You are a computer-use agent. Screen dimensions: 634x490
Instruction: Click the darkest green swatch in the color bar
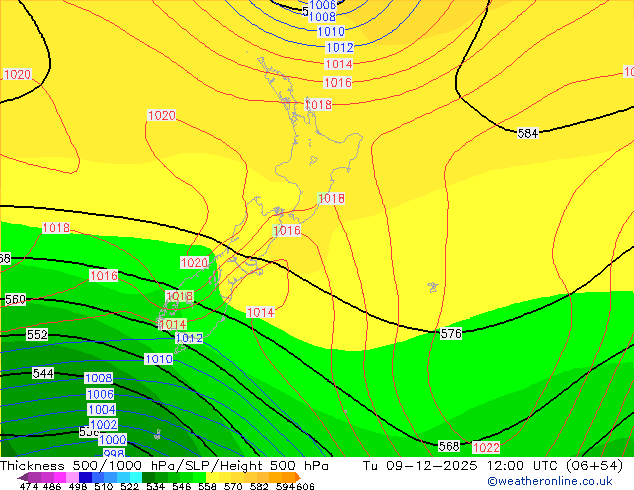pyautogui.click(x=148, y=477)
